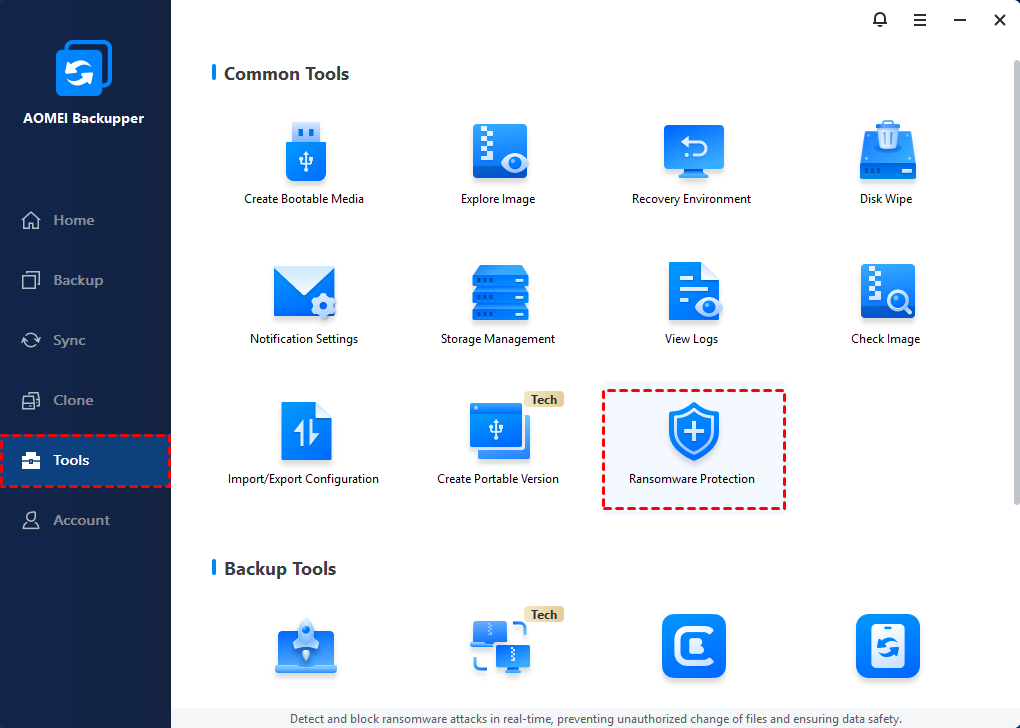The width and height of the screenshot is (1020, 728).
Task: Select the Tools sidebar item
Action: (x=85, y=460)
